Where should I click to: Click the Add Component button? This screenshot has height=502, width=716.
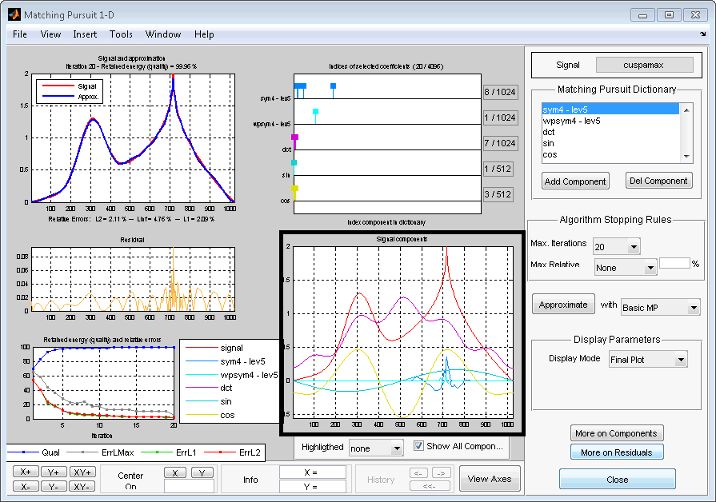tap(575, 181)
